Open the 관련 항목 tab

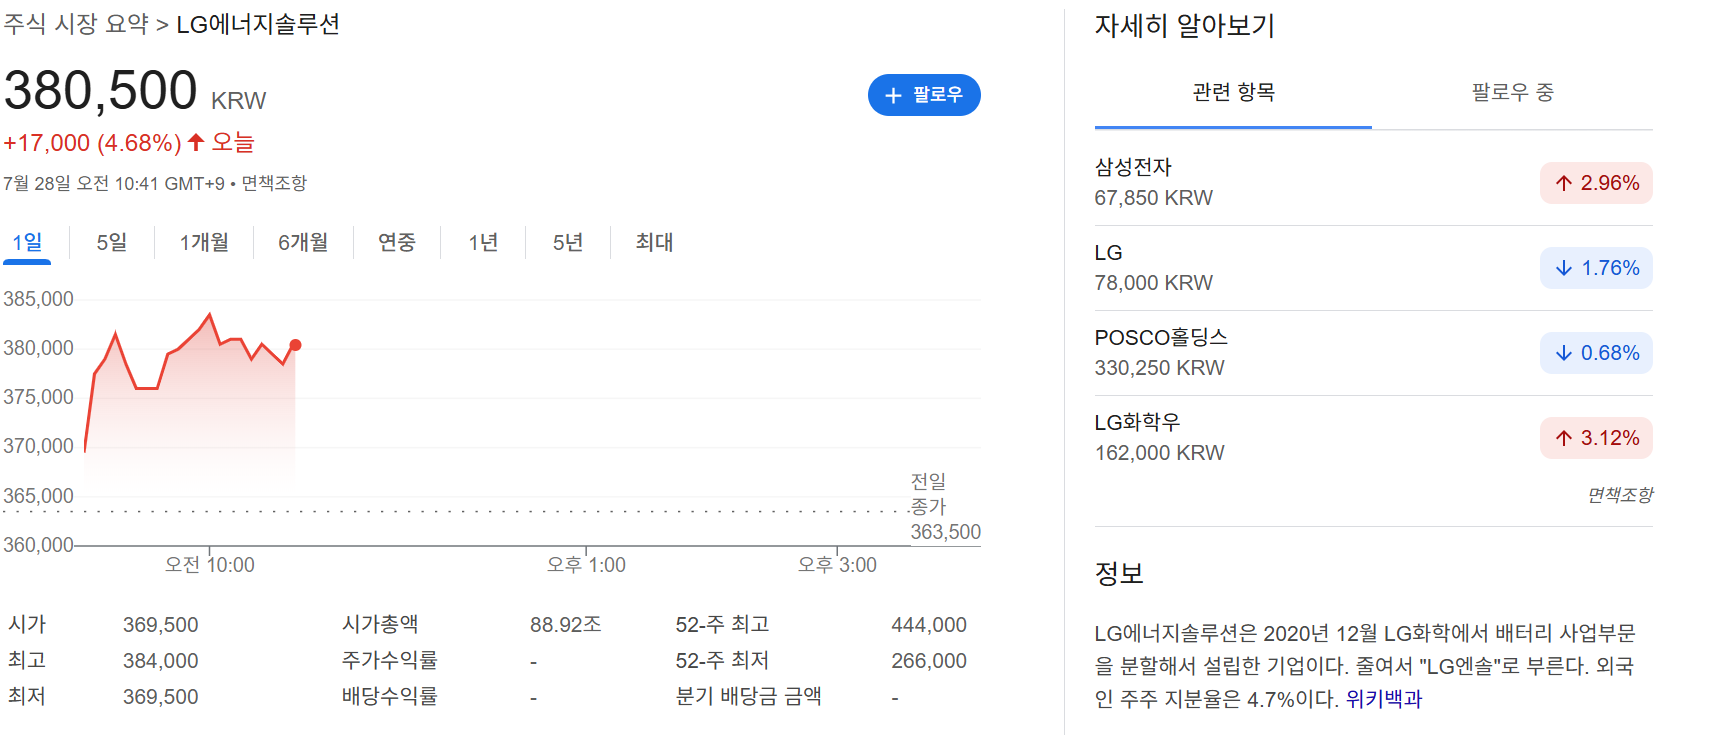1233,93
